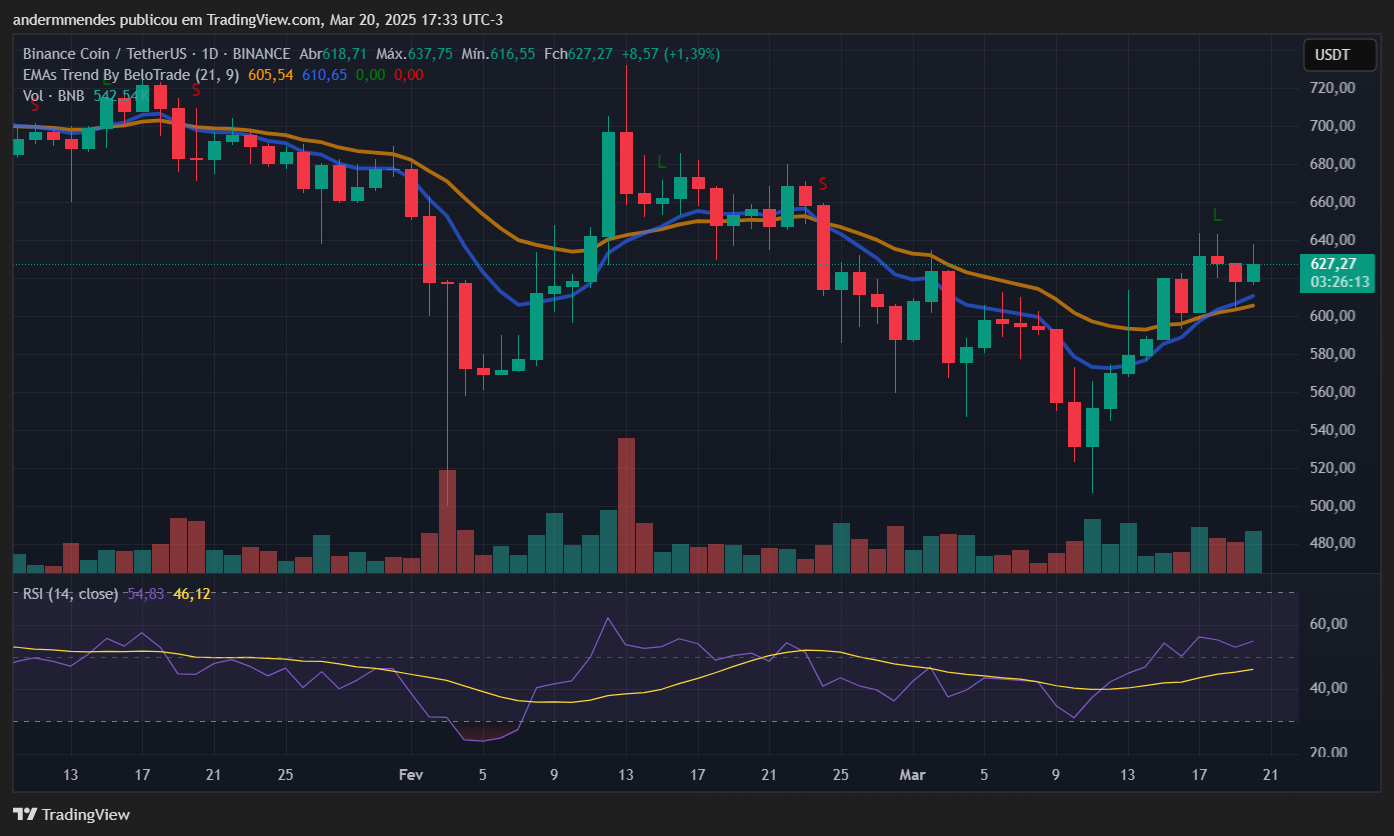The width and height of the screenshot is (1394, 836).
Task: Click the Fev month label on time axis
Action: point(411,775)
